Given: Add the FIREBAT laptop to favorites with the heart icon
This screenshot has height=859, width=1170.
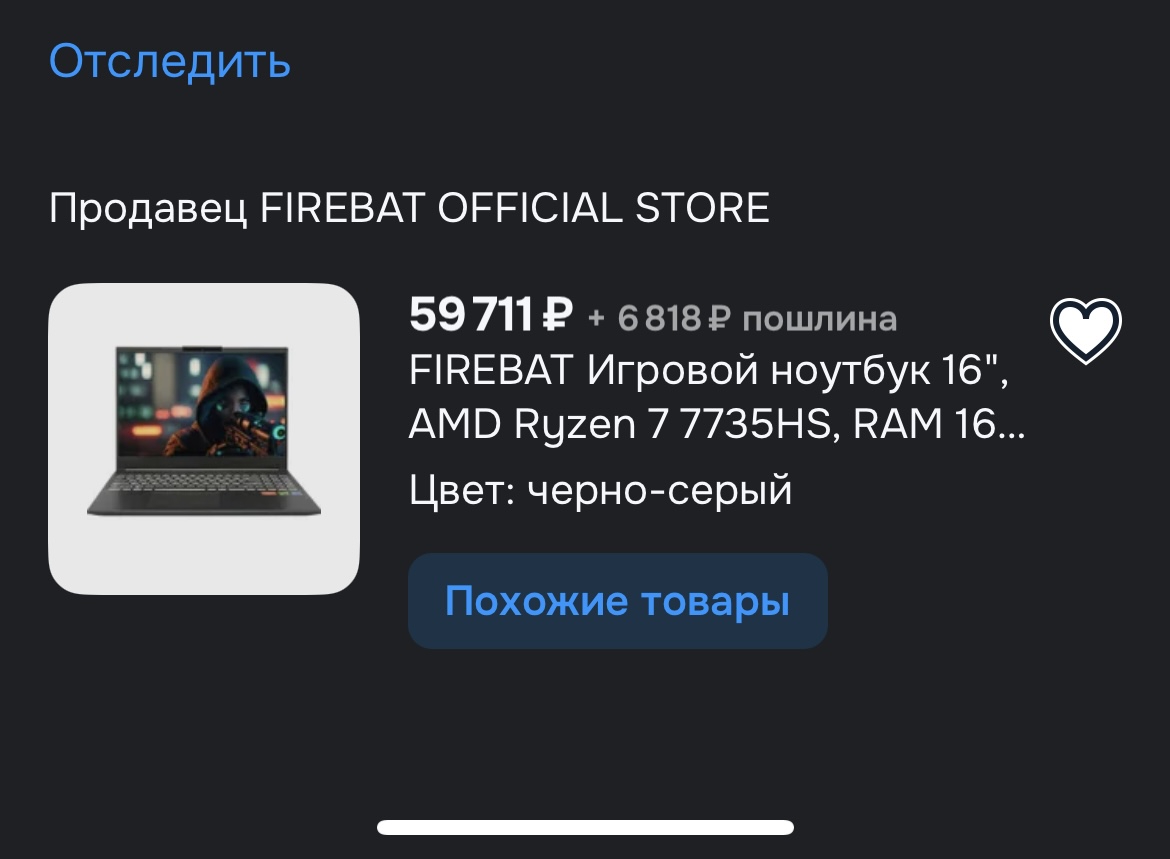Looking at the screenshot, I should pos(1086,330).
